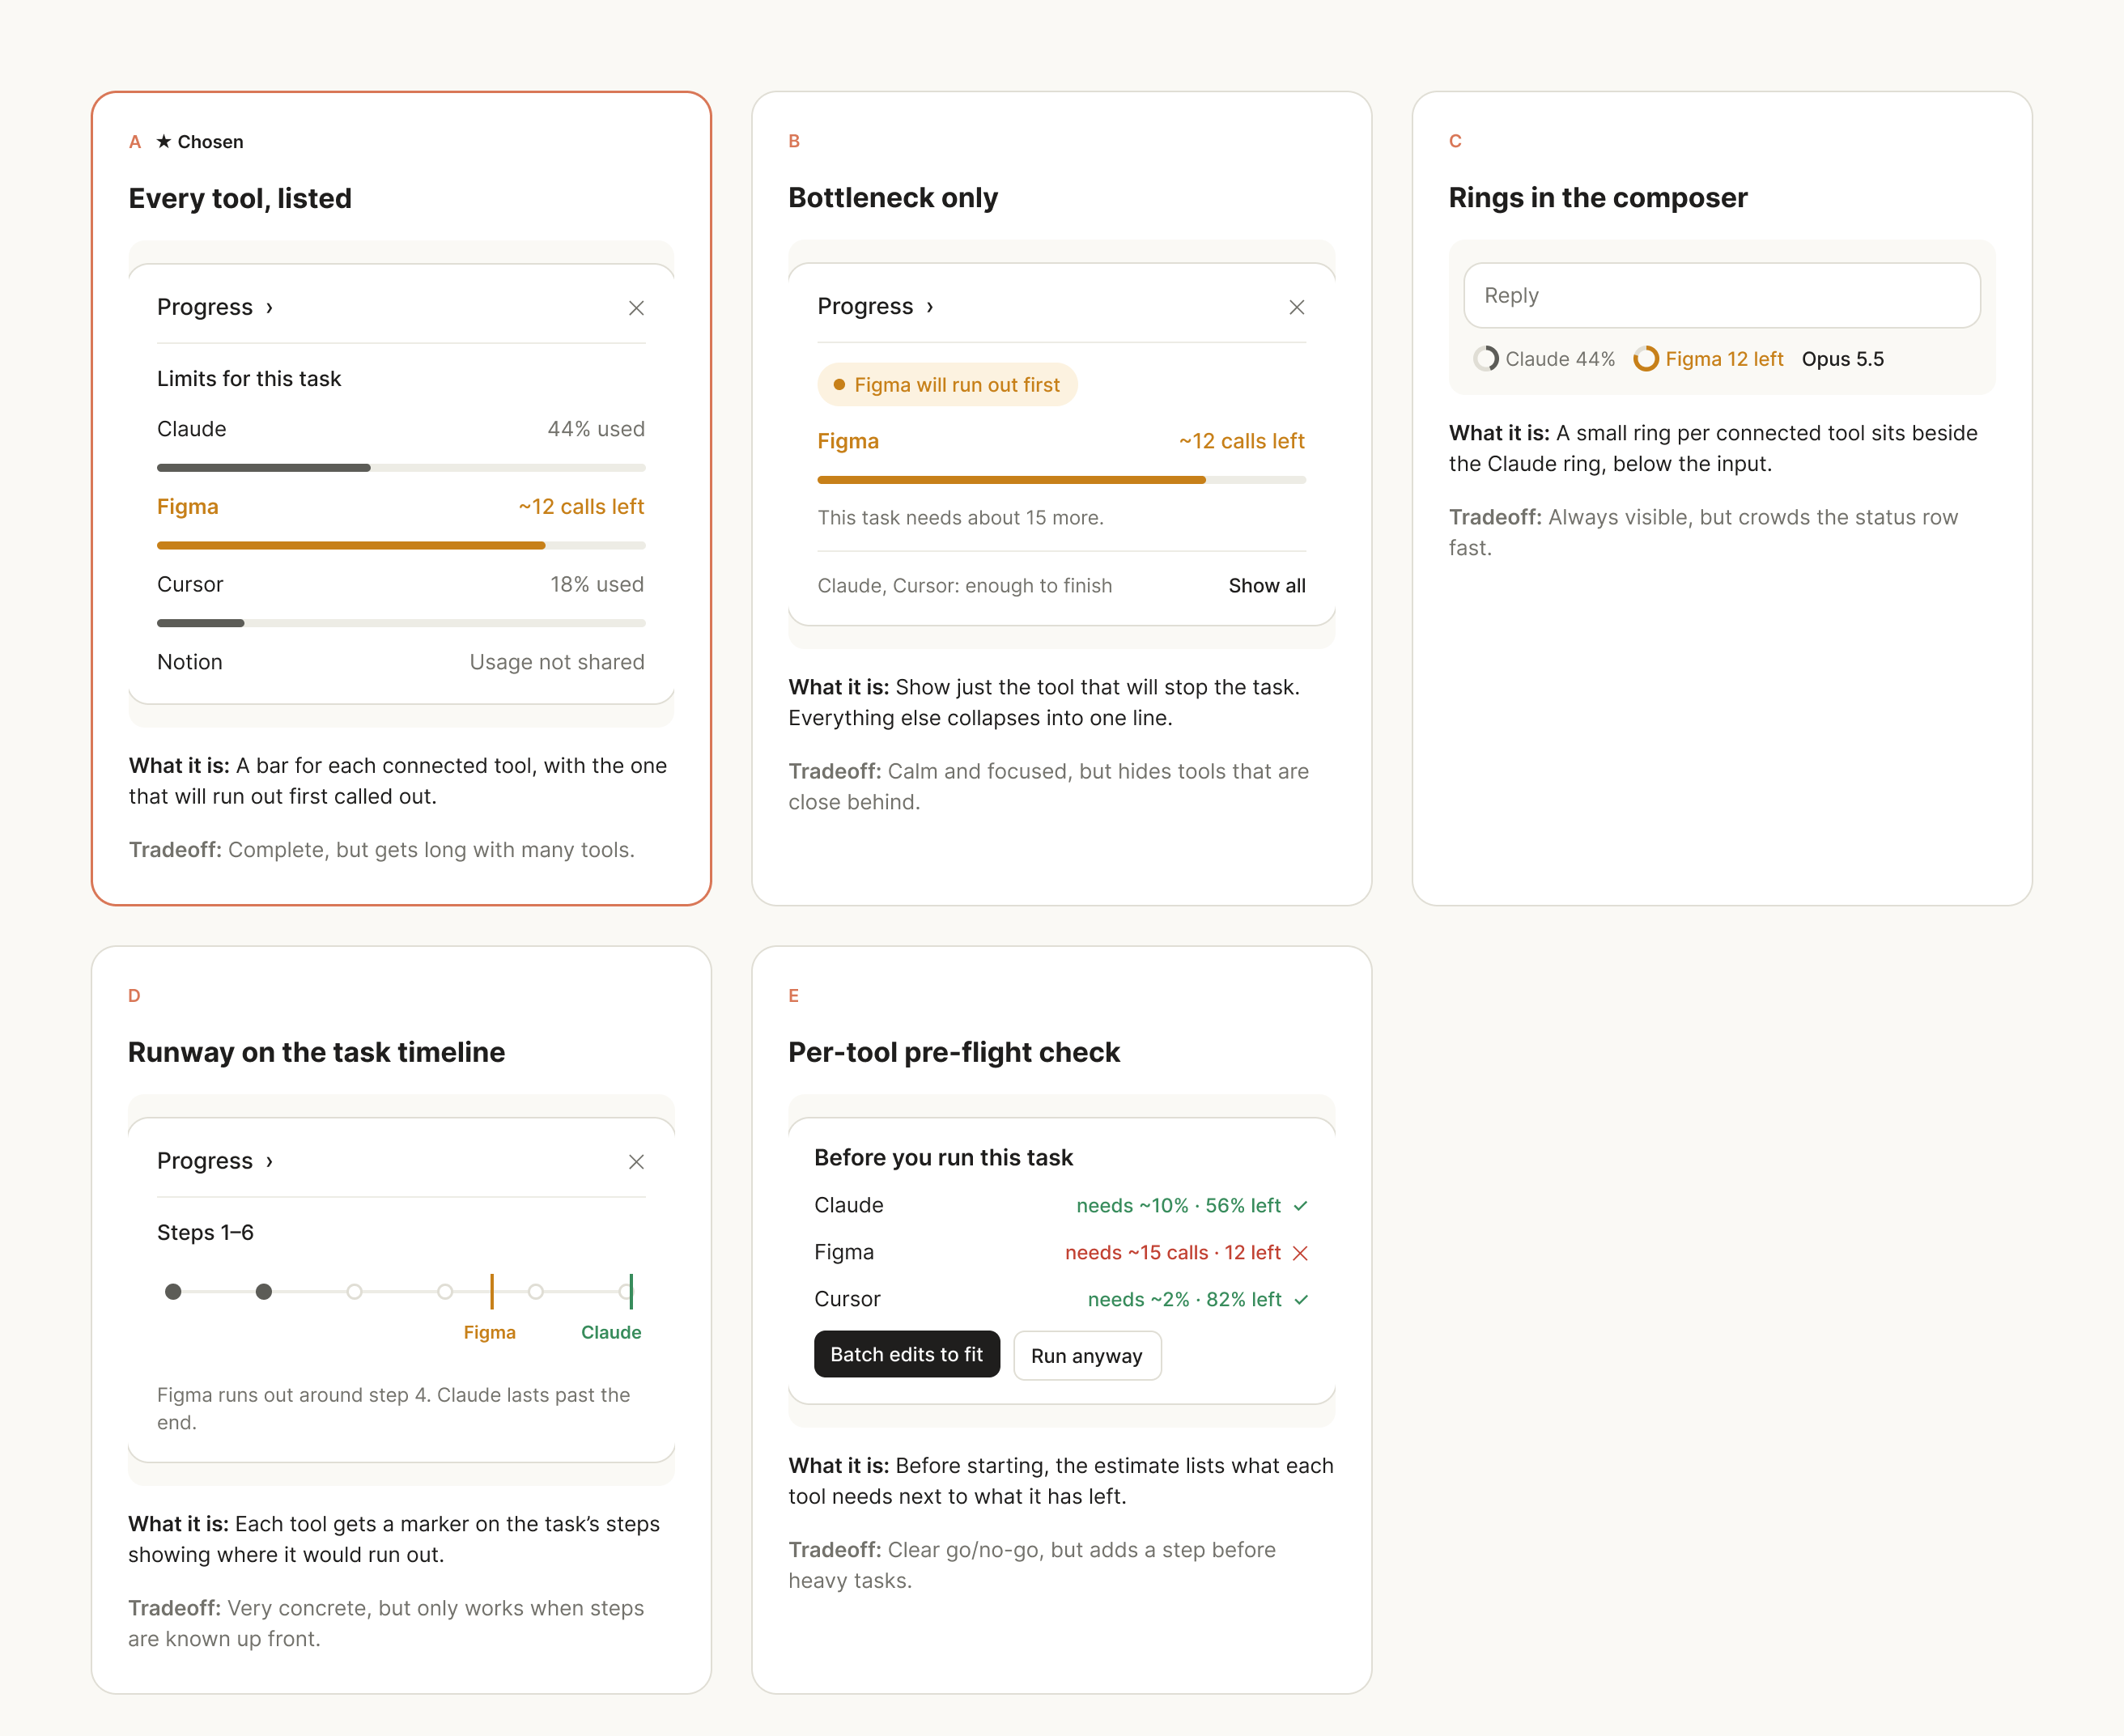Click the green Claude marker on timeline

click(631, 1292)
